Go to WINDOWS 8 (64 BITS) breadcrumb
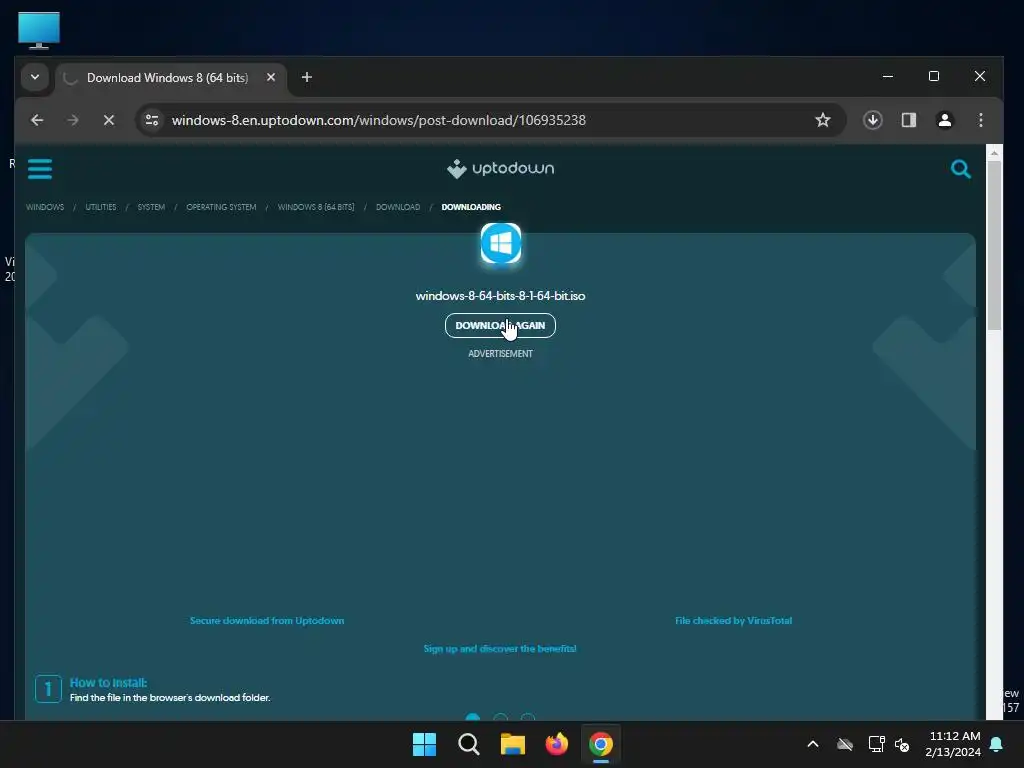The image size is (1024, 768). click(316, 207)
